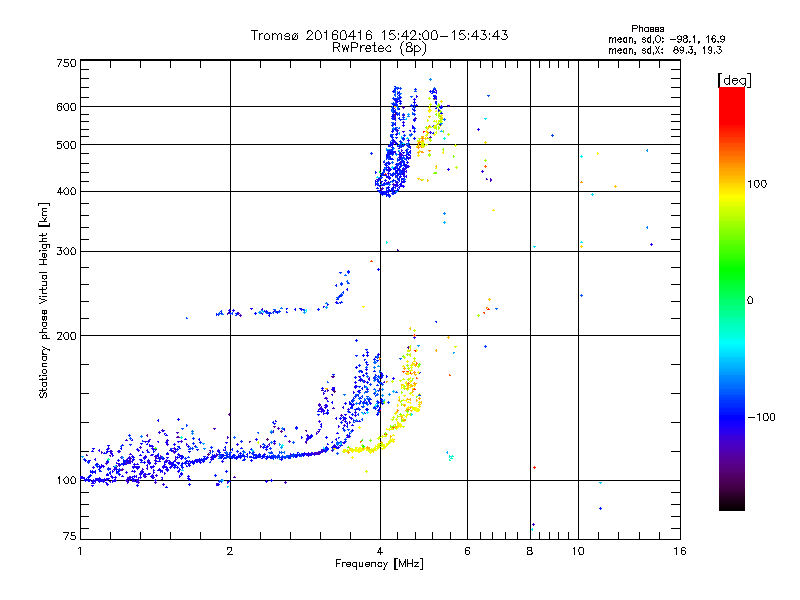The height and width of the screenshot is (600, 800).
Task: Click the x-axis '10' tick label
Action: 578,551
